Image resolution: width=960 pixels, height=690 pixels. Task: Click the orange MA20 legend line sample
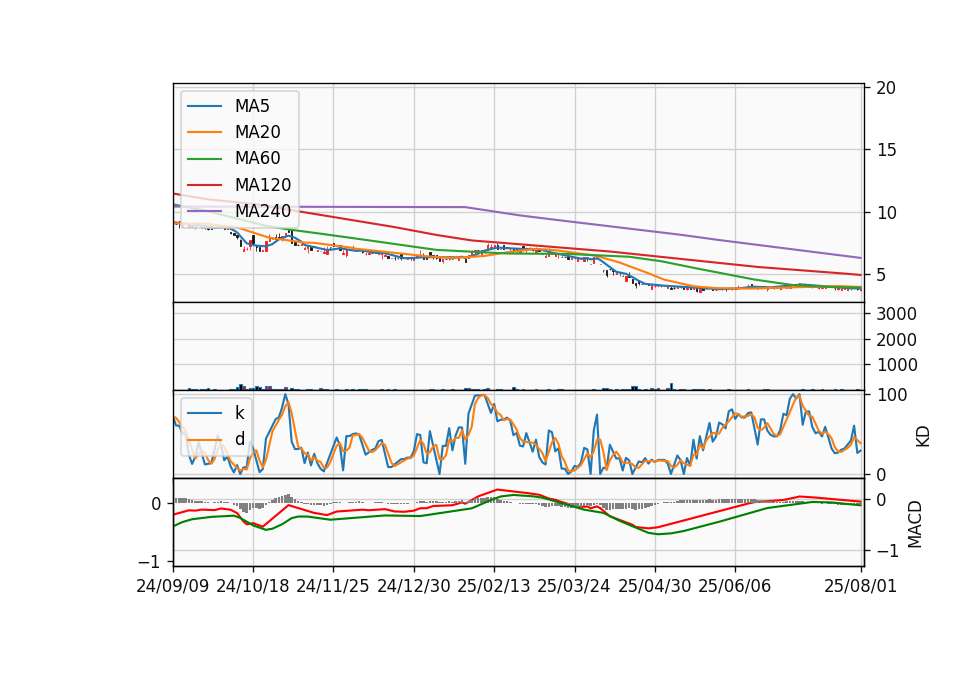click(204, 132)
